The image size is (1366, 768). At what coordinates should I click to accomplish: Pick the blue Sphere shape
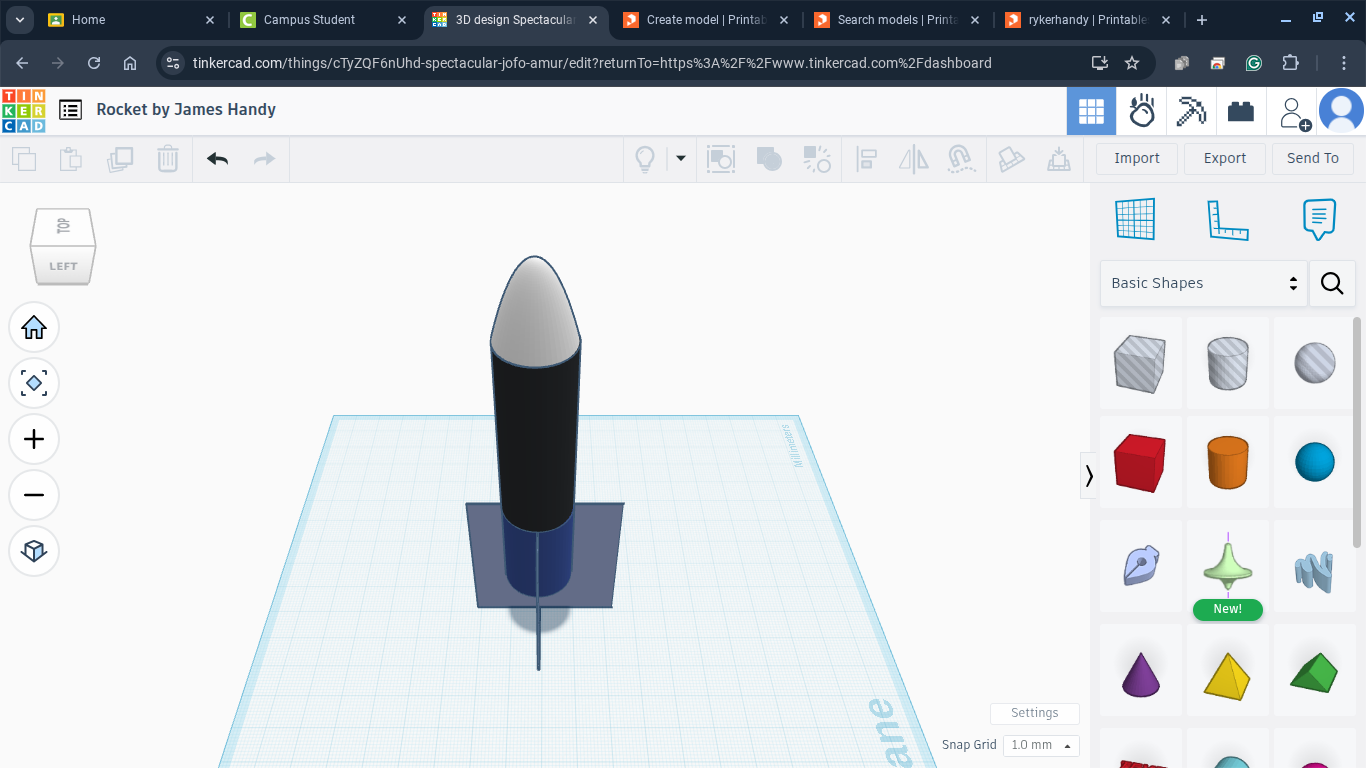point(1315,462)
